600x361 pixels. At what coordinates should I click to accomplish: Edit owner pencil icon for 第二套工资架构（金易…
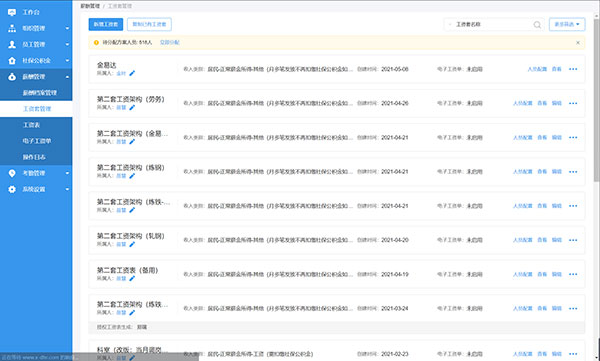point(132,142)
